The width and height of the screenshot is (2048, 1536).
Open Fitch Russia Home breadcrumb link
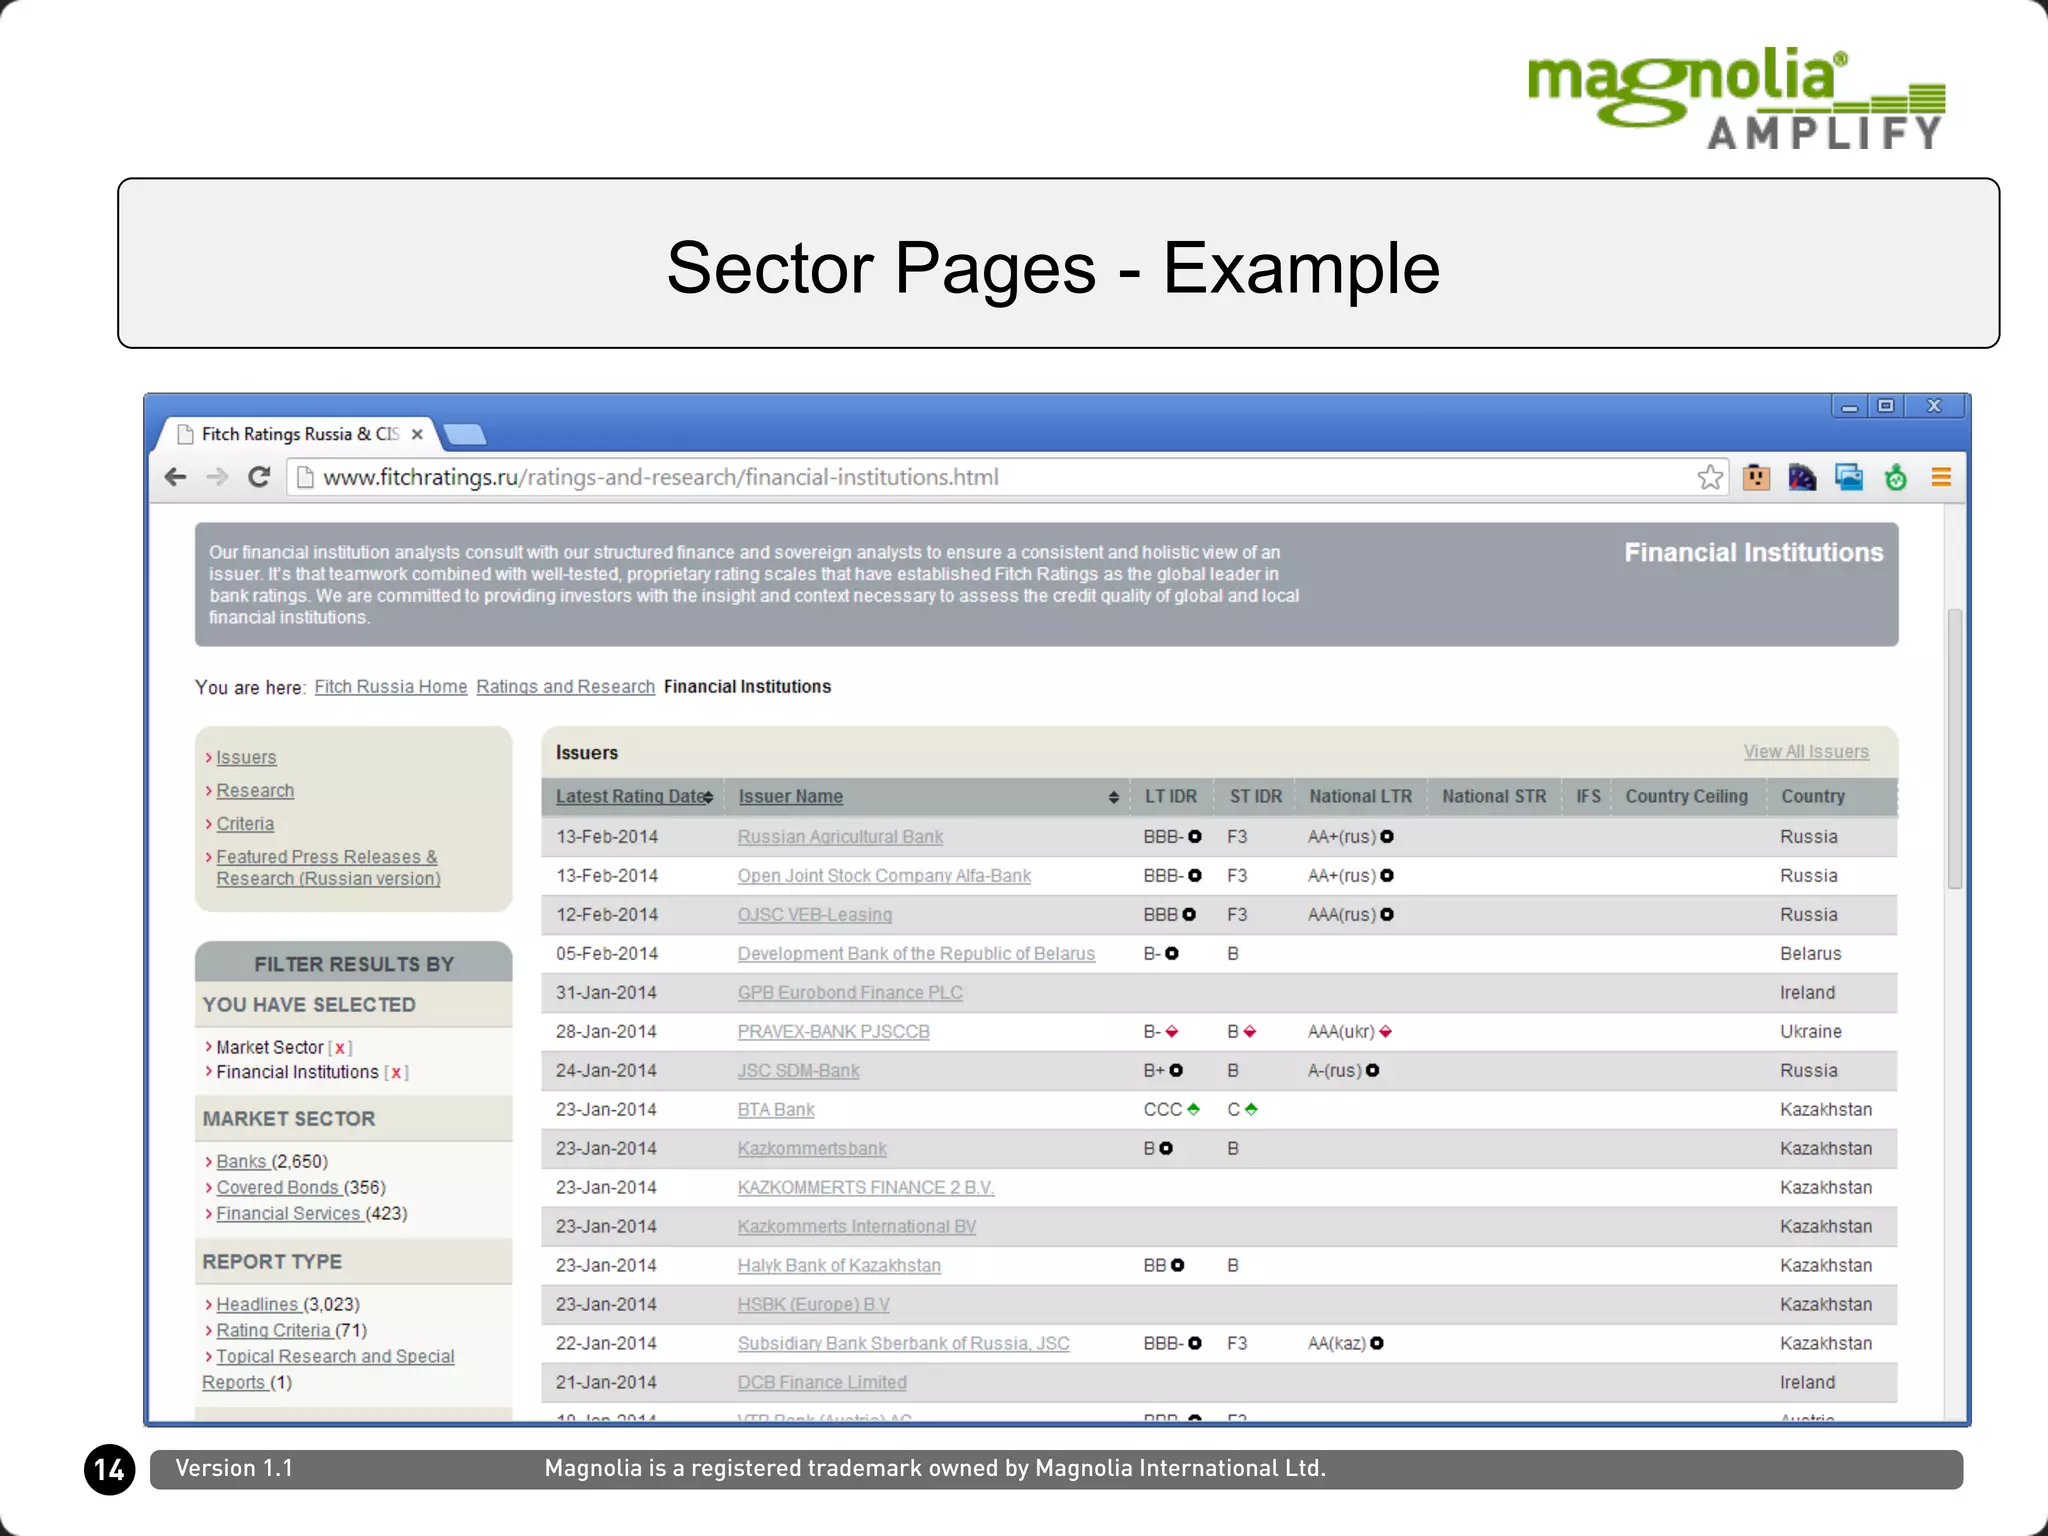[x=391, y=687]
